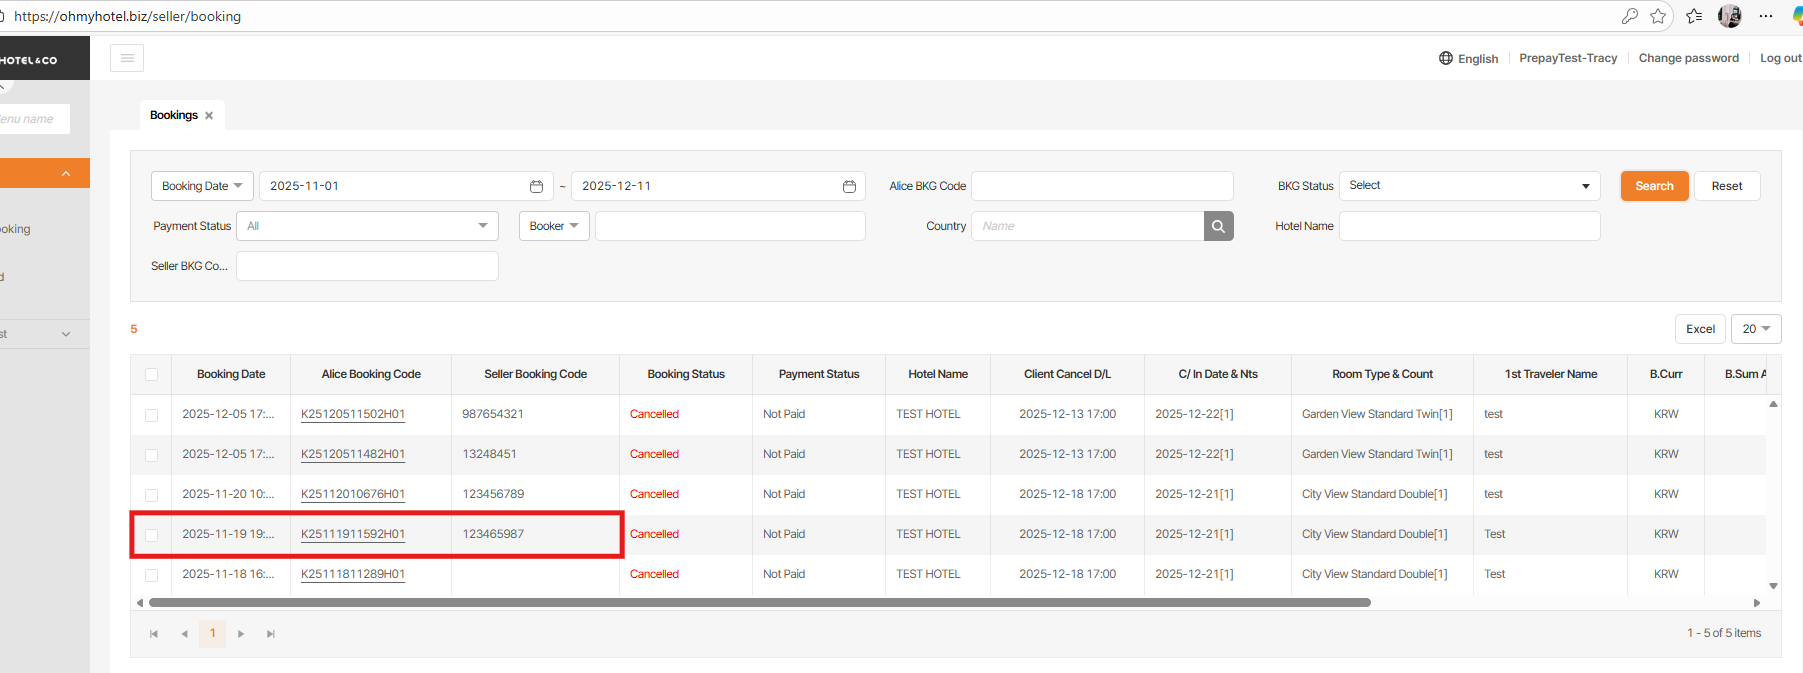Open the page size 20 dropdown
Image resolution: width=1803 pixels, height=673 pixels.
point(1755,329)
